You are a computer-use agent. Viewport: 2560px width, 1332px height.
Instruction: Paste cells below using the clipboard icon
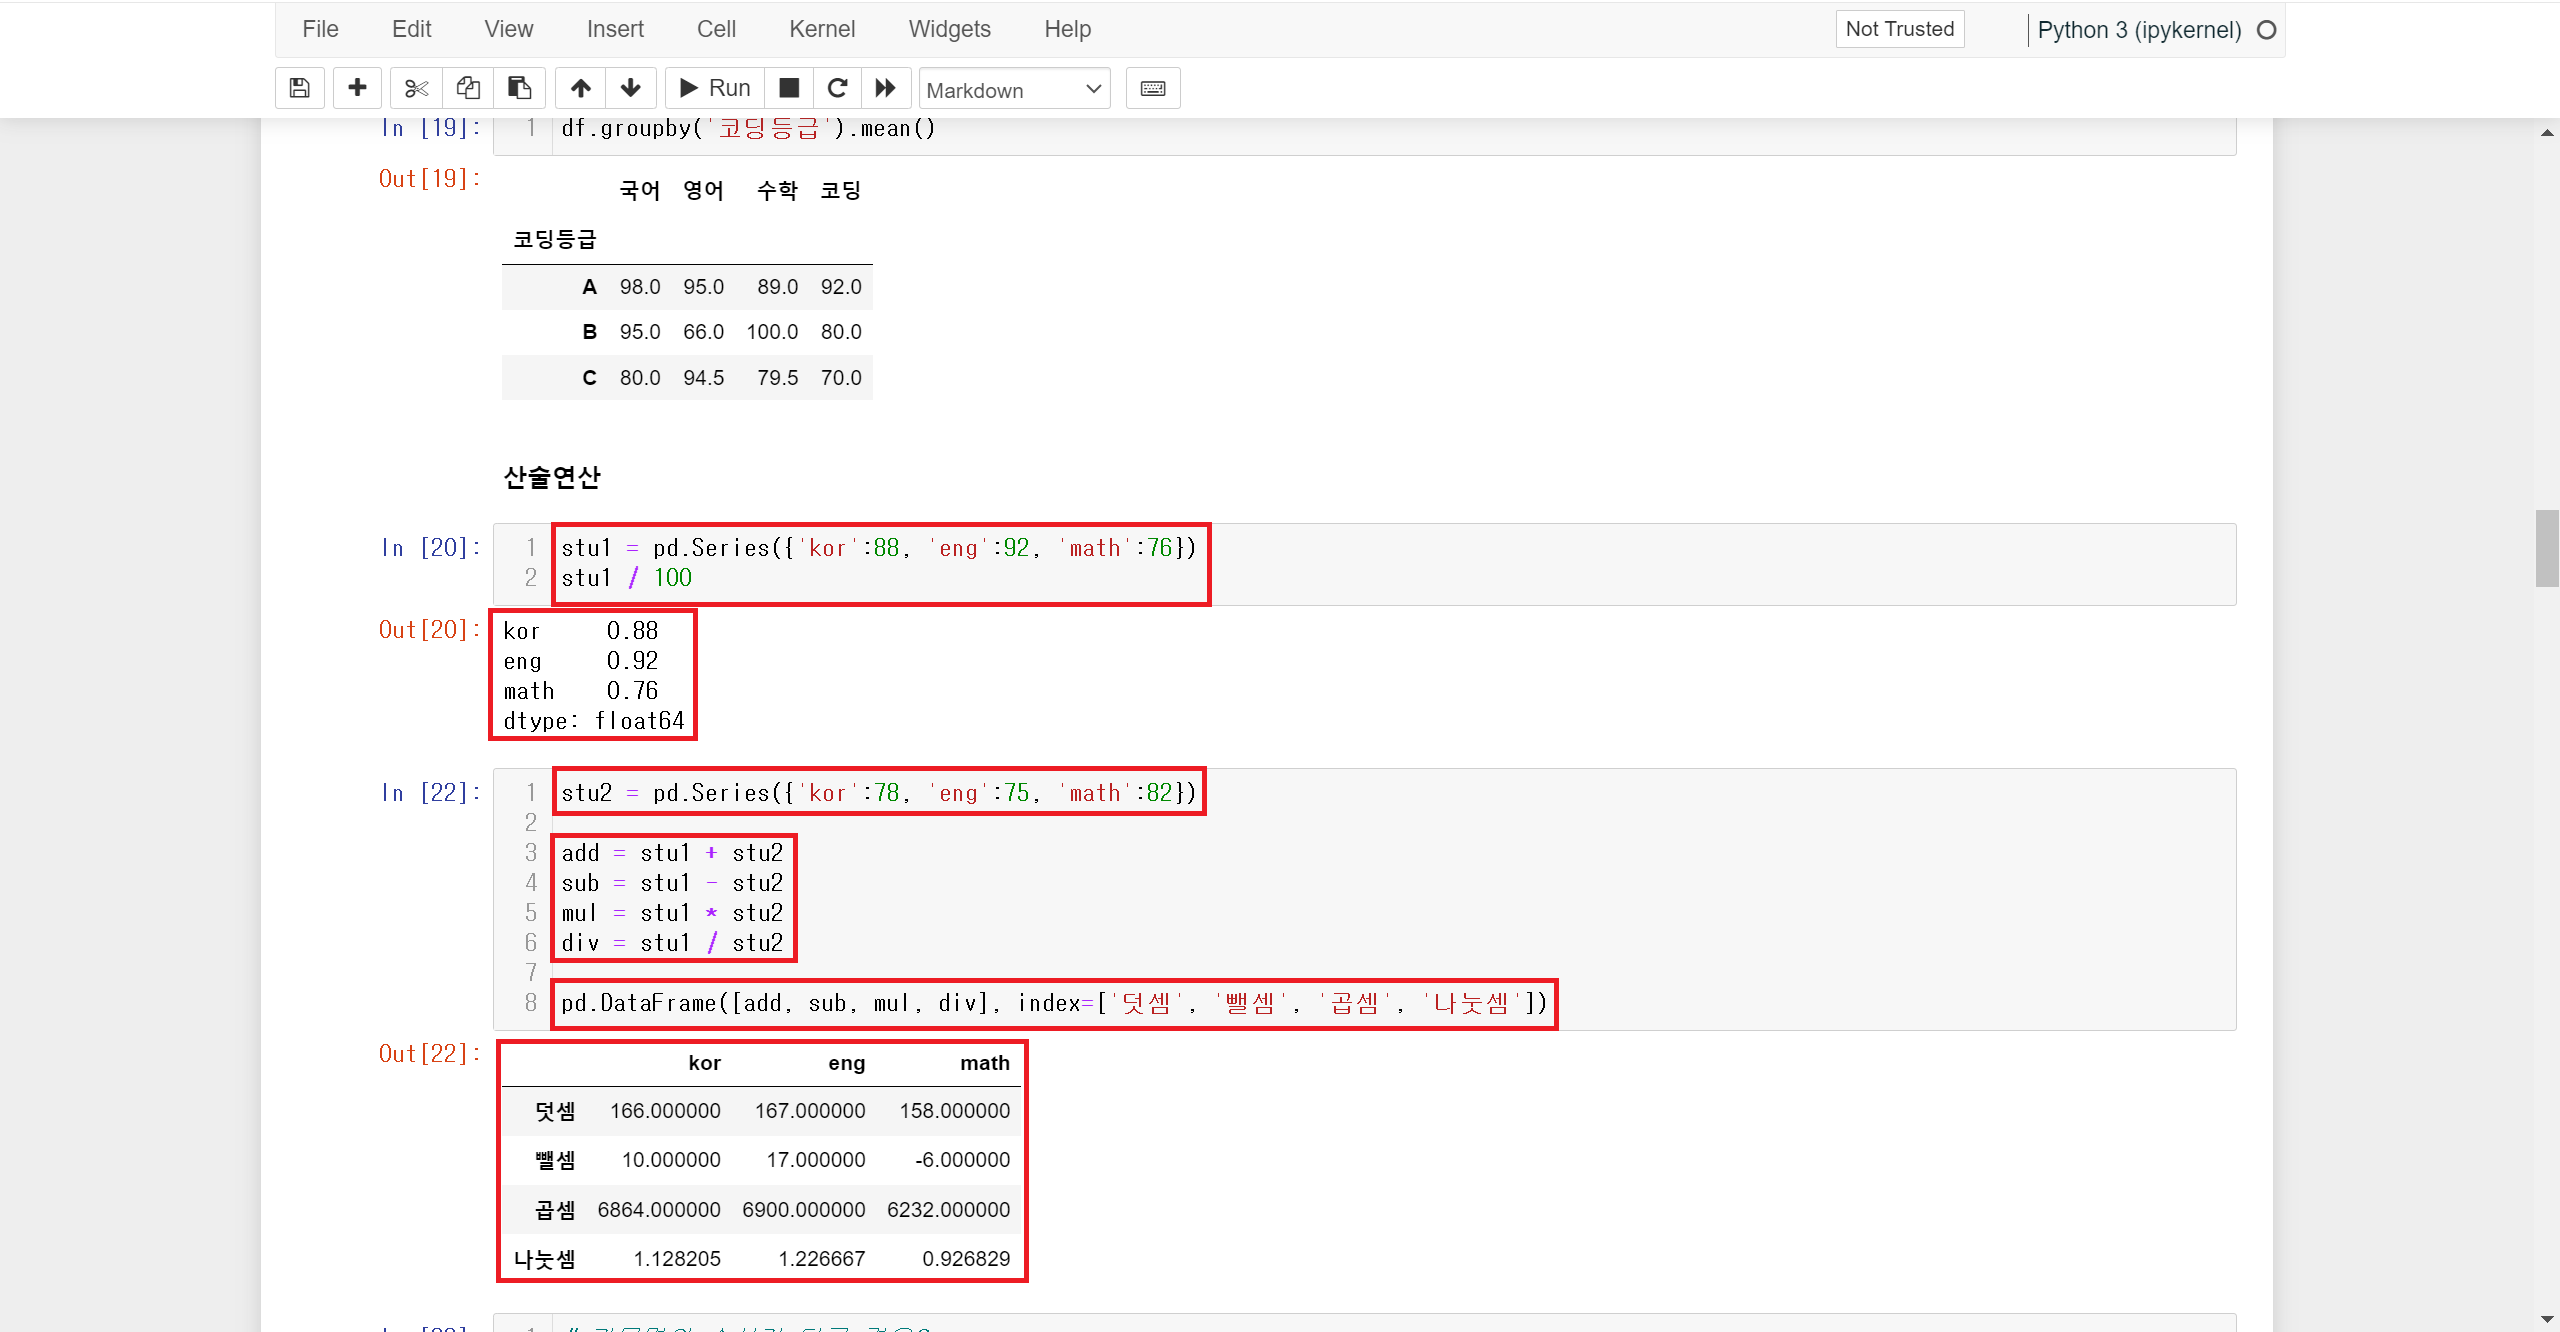(519, 88)
